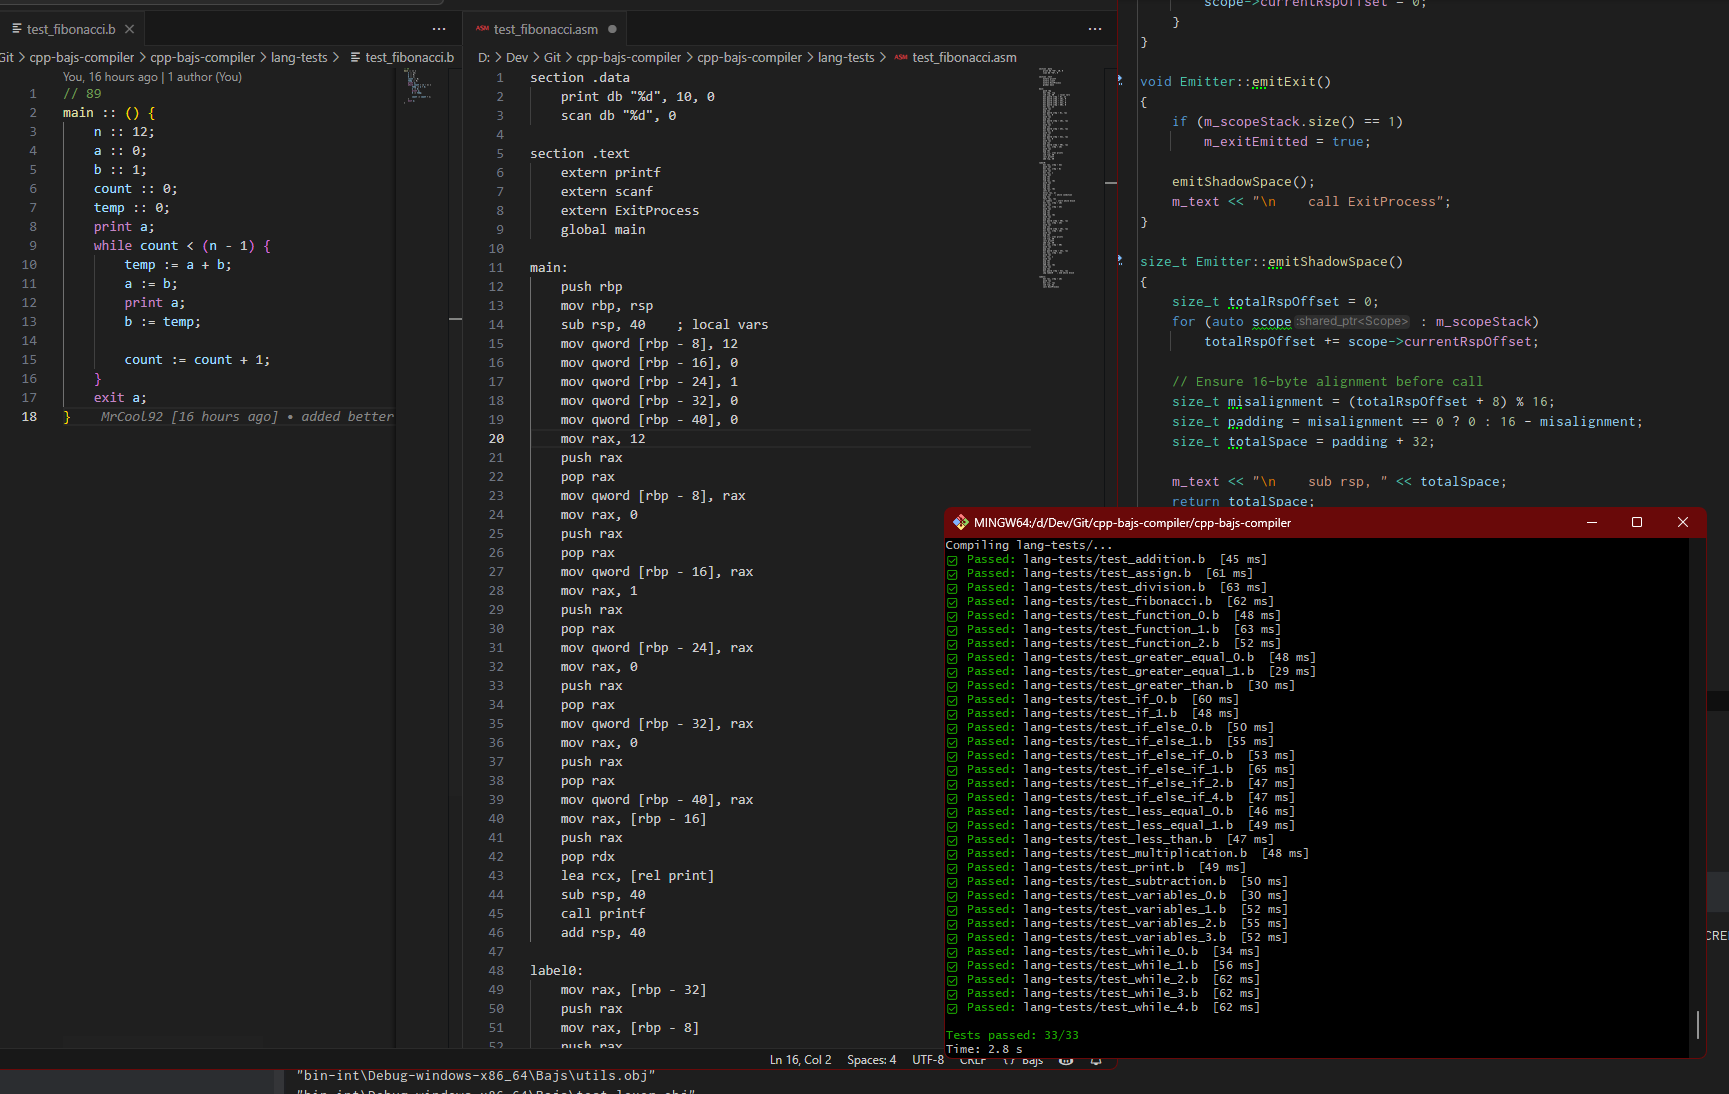Image resolution: width=1729 pixels, height=1094 pixels.
Task: Click 'utils.obj' path in bottom output panel
Action: click(476, 1076)
